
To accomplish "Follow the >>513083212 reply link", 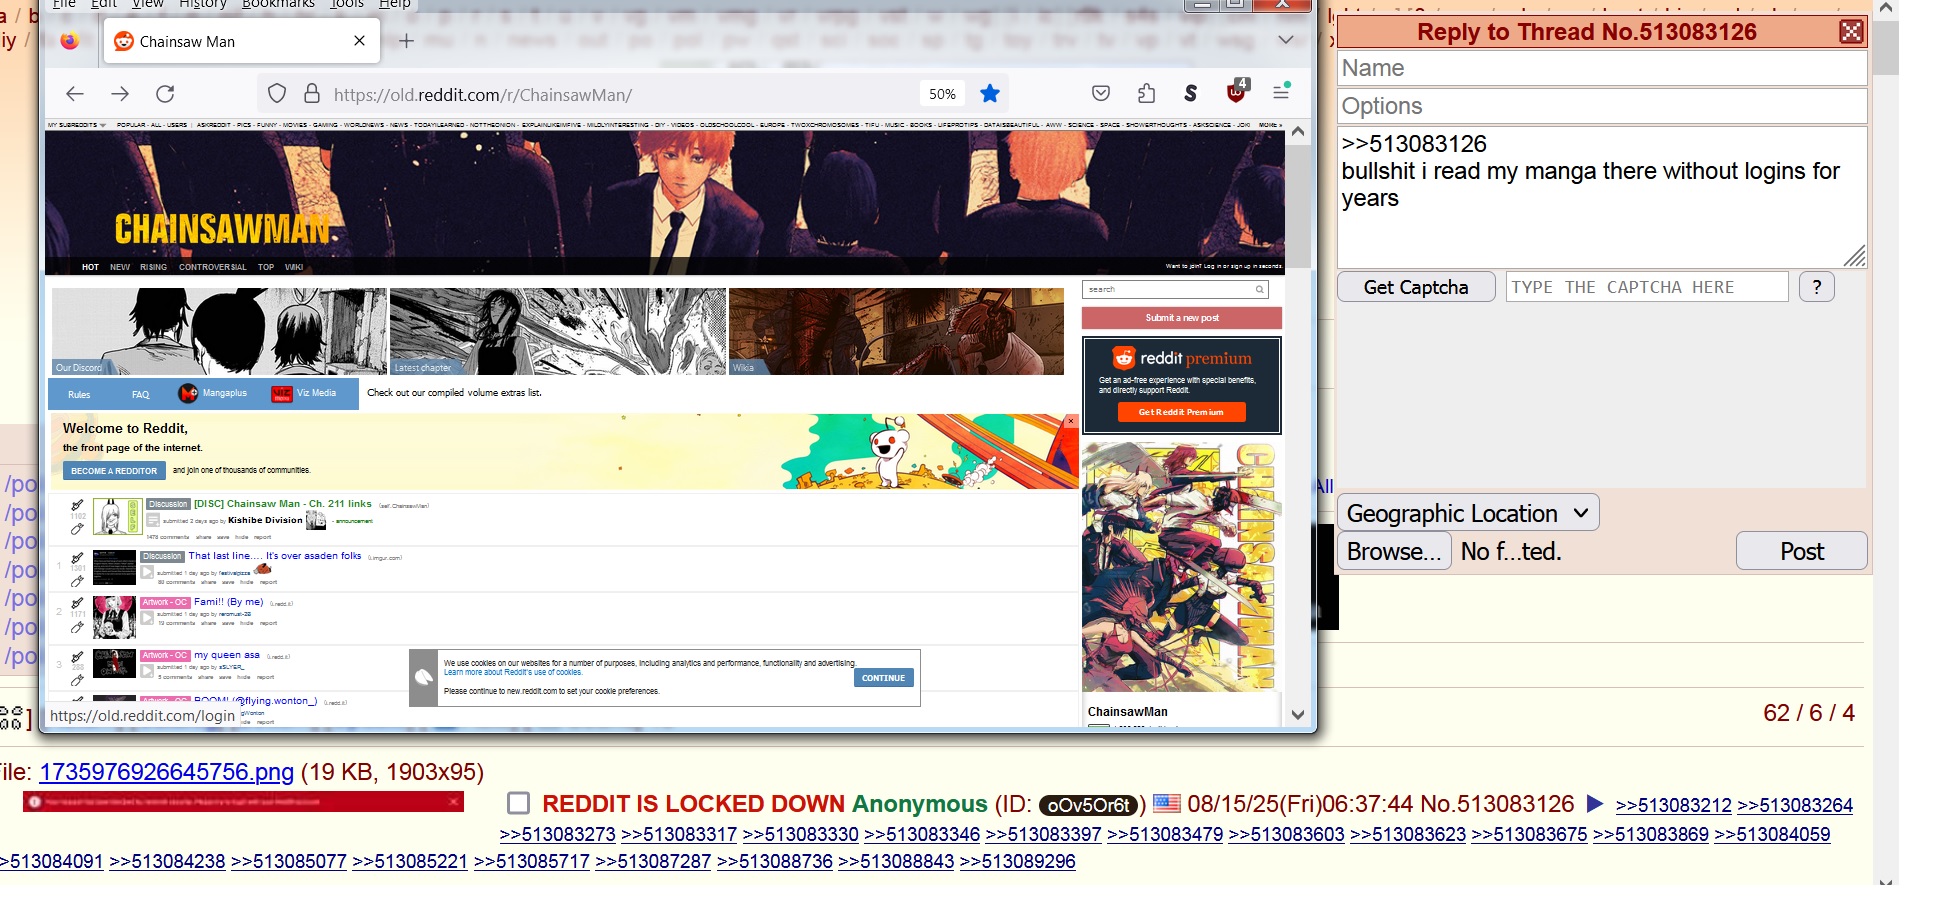I will coord(1673,805).
